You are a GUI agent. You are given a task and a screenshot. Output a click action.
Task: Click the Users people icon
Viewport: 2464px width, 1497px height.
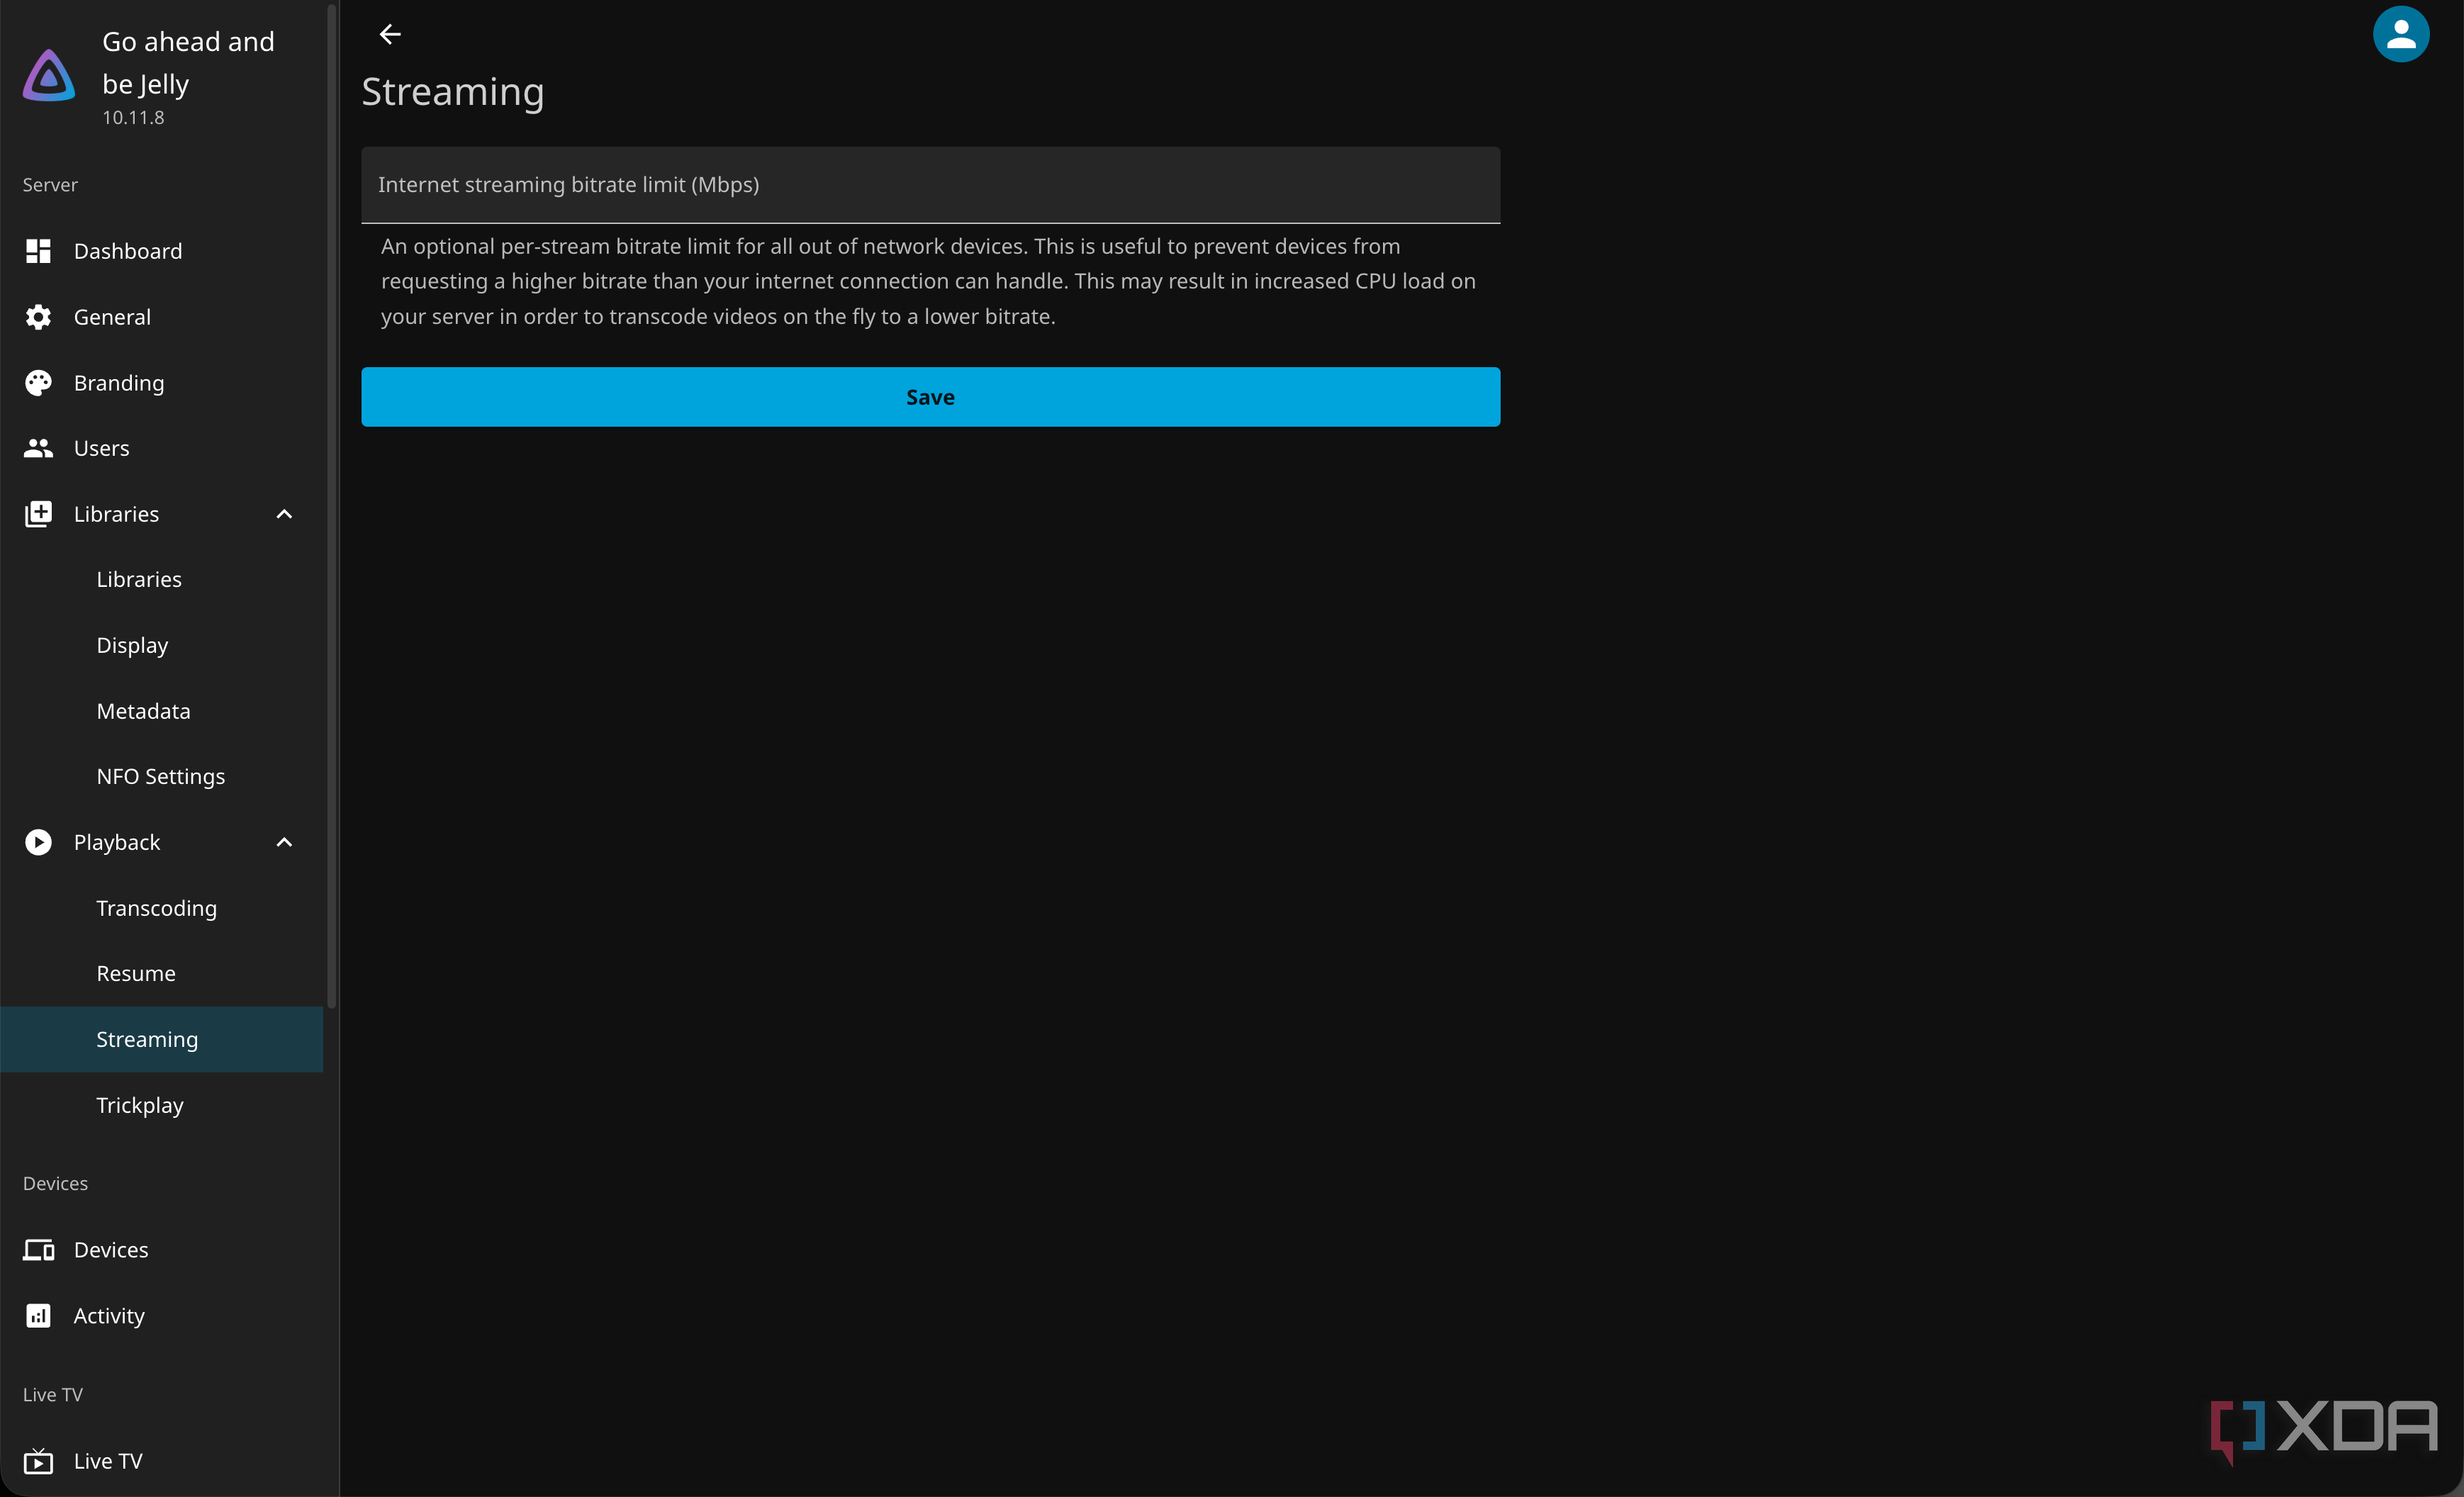(38, 448)
